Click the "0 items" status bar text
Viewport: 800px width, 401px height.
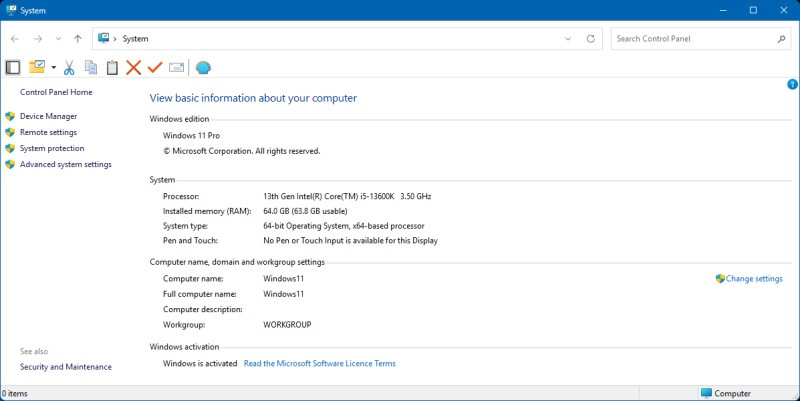pos(15,393)
